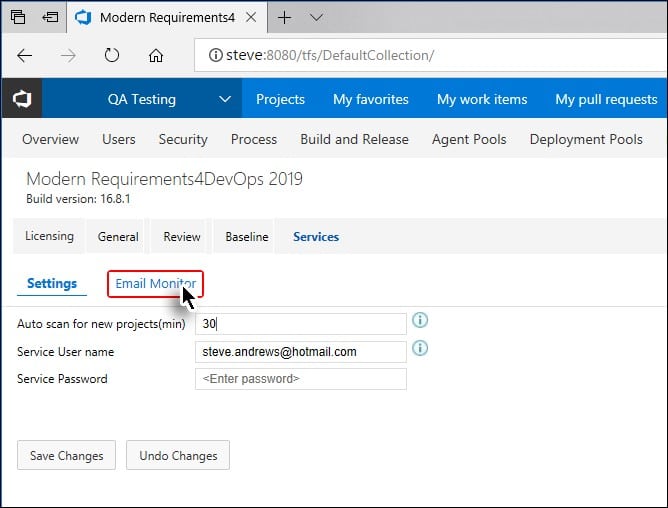Image resolution: width=668 pixels, height=508 pixels.
Task: Go to the Users admin page
Action: 119,139
